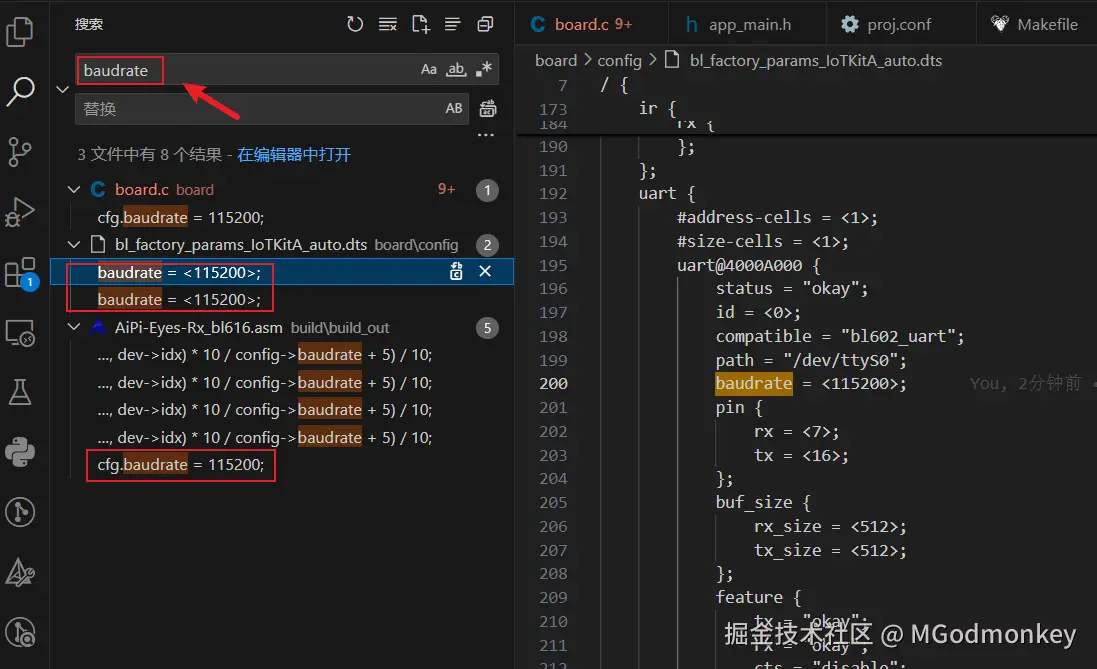Select second baudrate = <115200> dts result
The height and width of the screenshot is (669, 1097).
click(179, 300)
